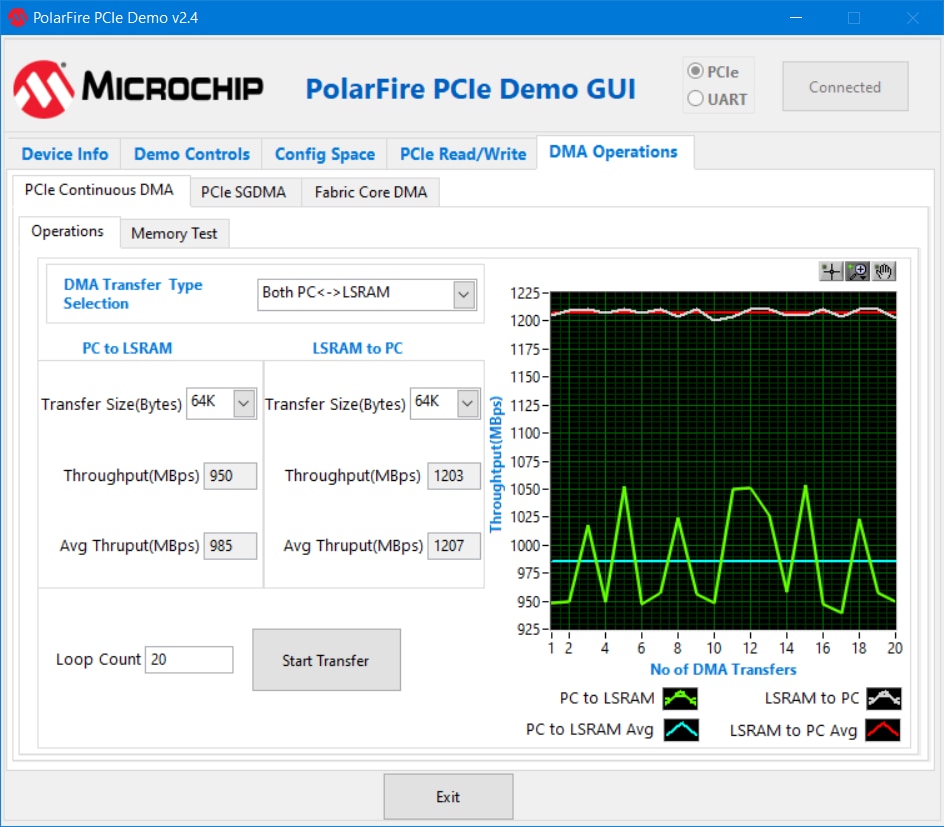Click the Microchip logo
Screen dimensions: 944x827
(138, 88)
